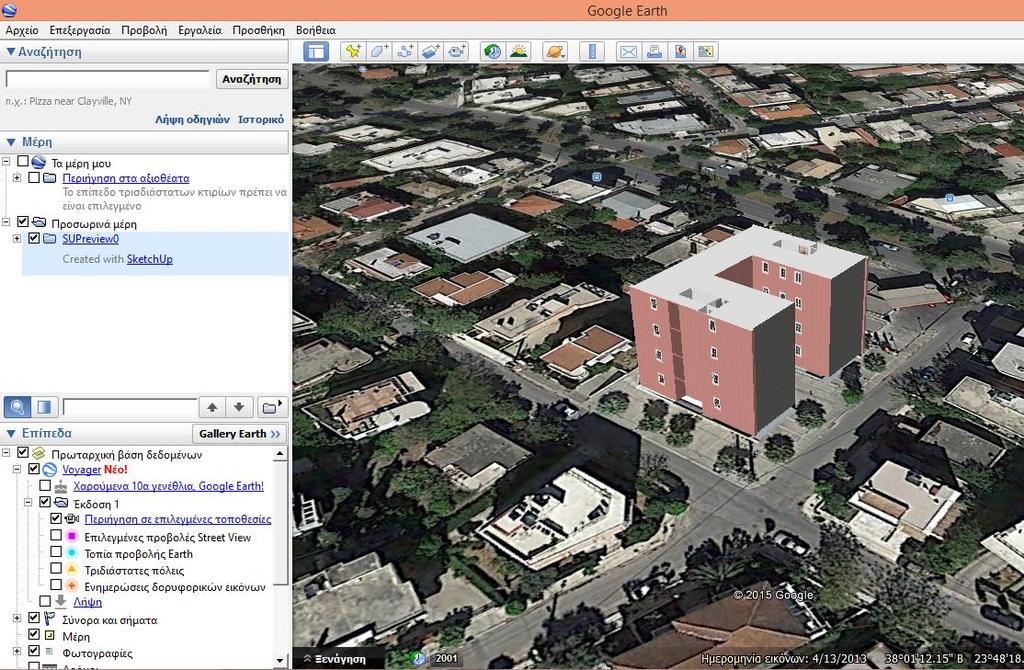The image size is (1024, 670).
Task: Enable Τρισδιάστατες πόλεις checkbox
Action: click(56, 569)
